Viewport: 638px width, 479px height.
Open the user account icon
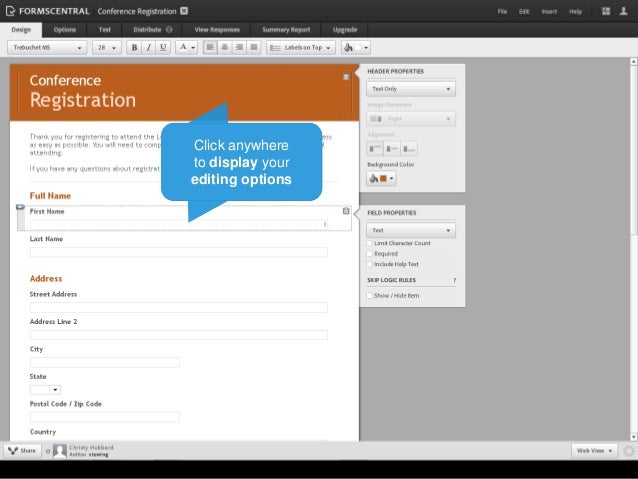(623, 11)
